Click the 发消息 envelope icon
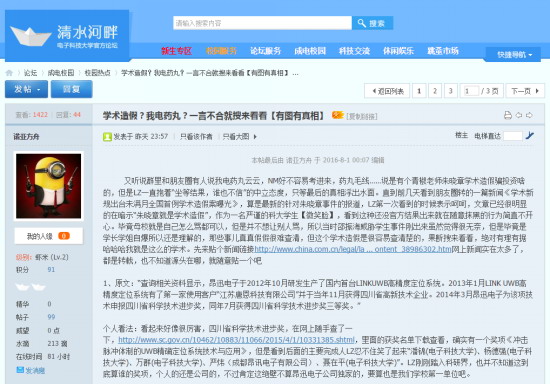 [20, 370]
